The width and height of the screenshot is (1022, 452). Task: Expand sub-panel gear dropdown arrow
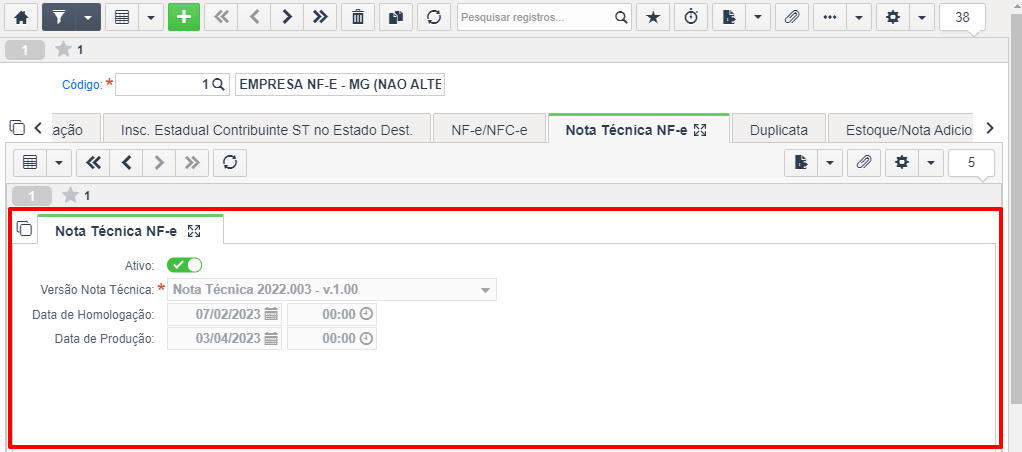(x=931, y=163)
